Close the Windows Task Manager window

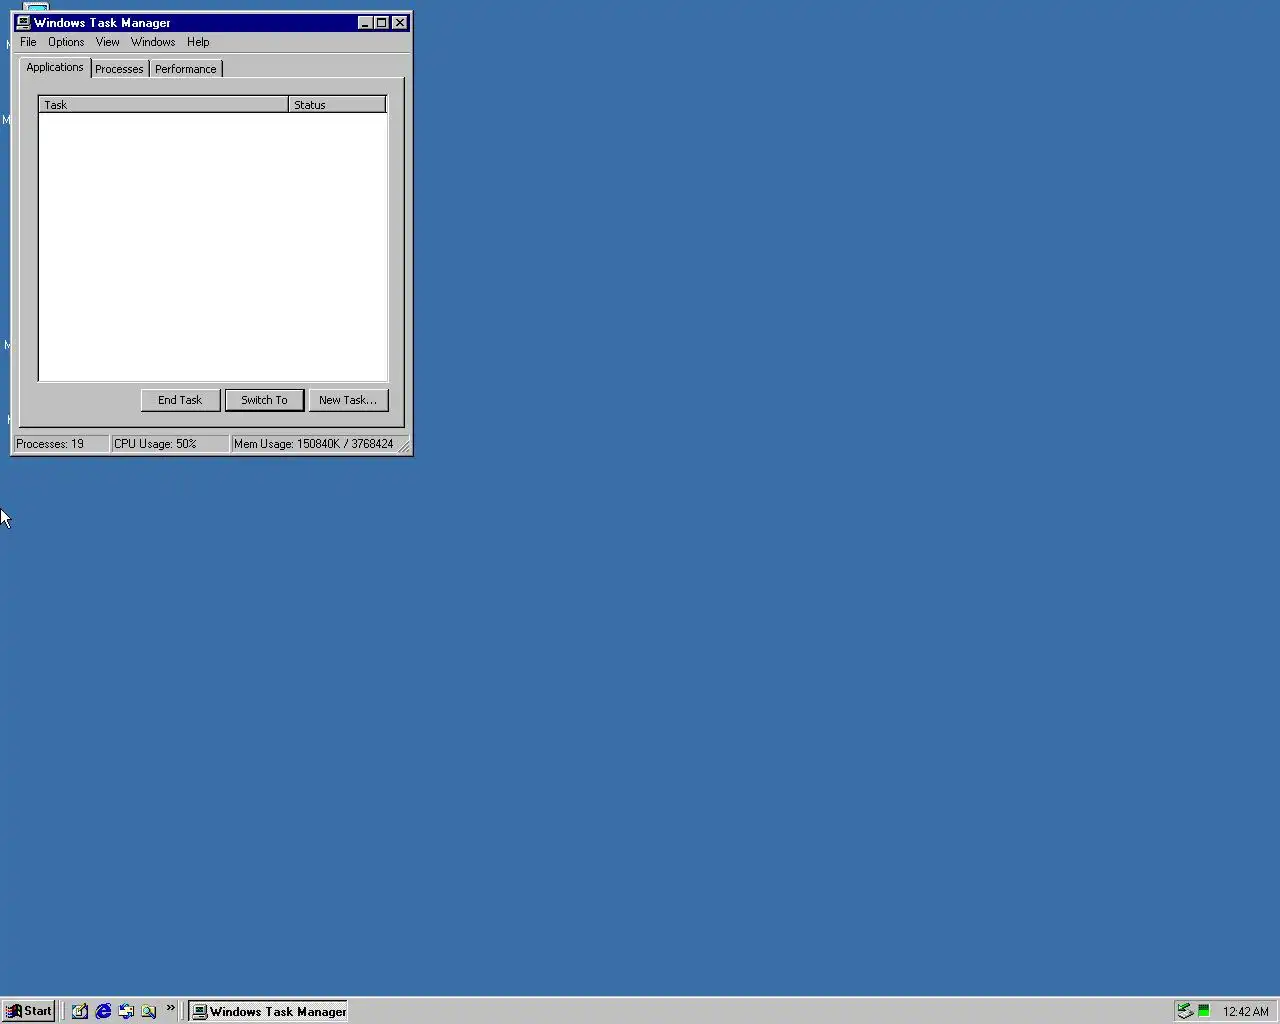click(x=400, y=22)
